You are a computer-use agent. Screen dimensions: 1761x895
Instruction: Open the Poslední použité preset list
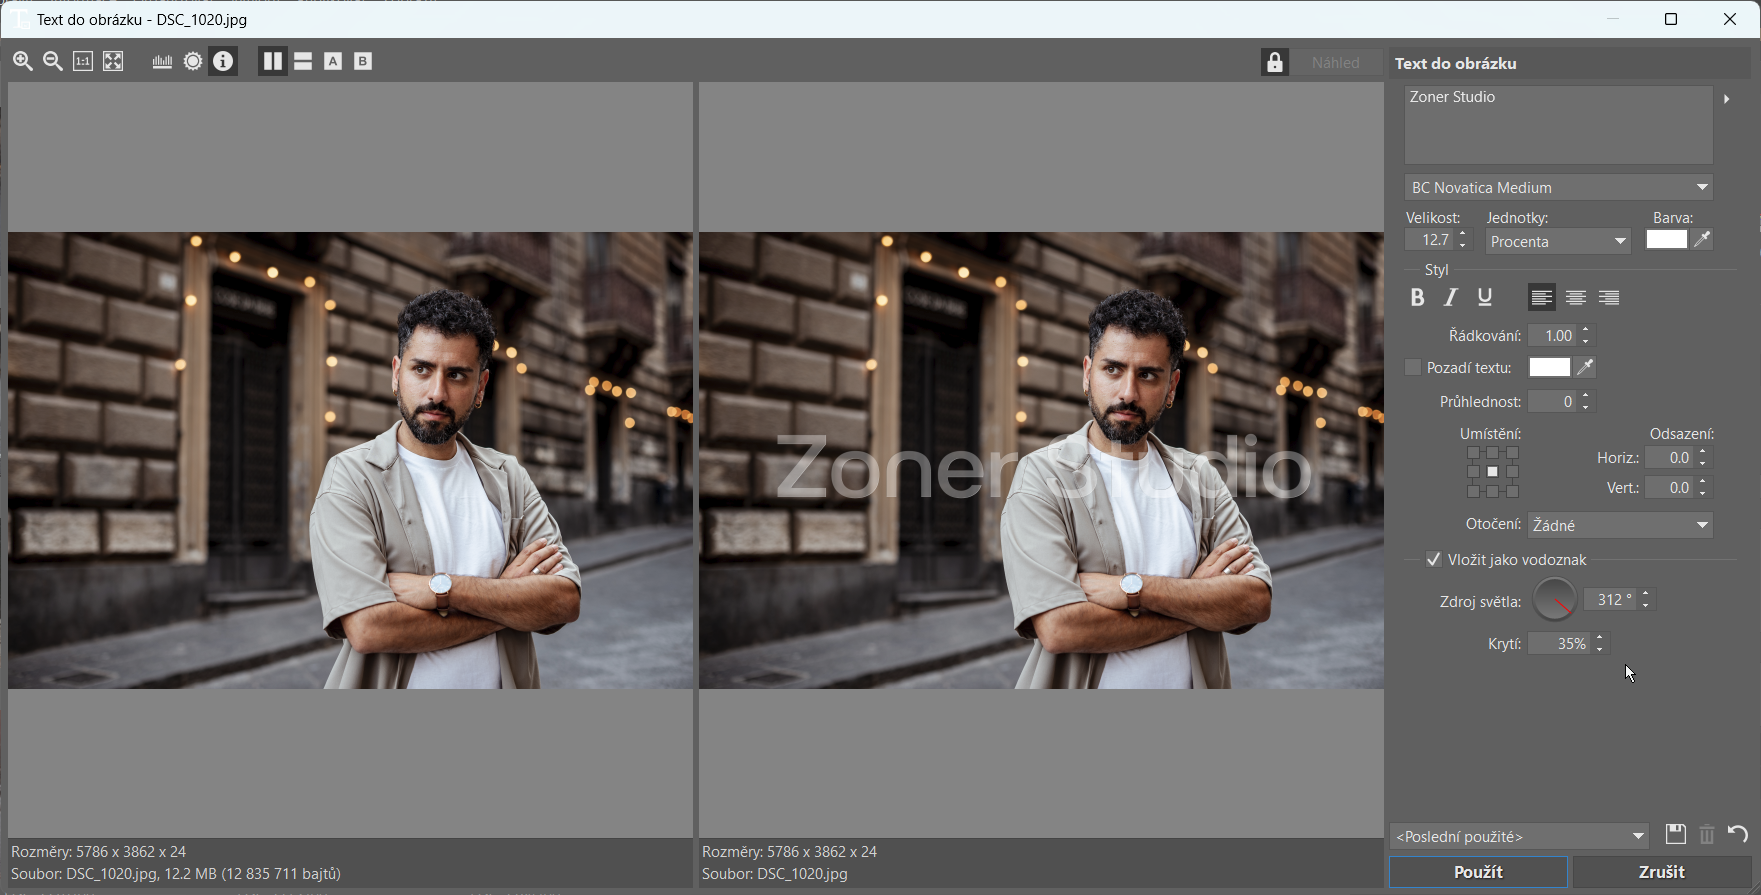point(1519,836)
